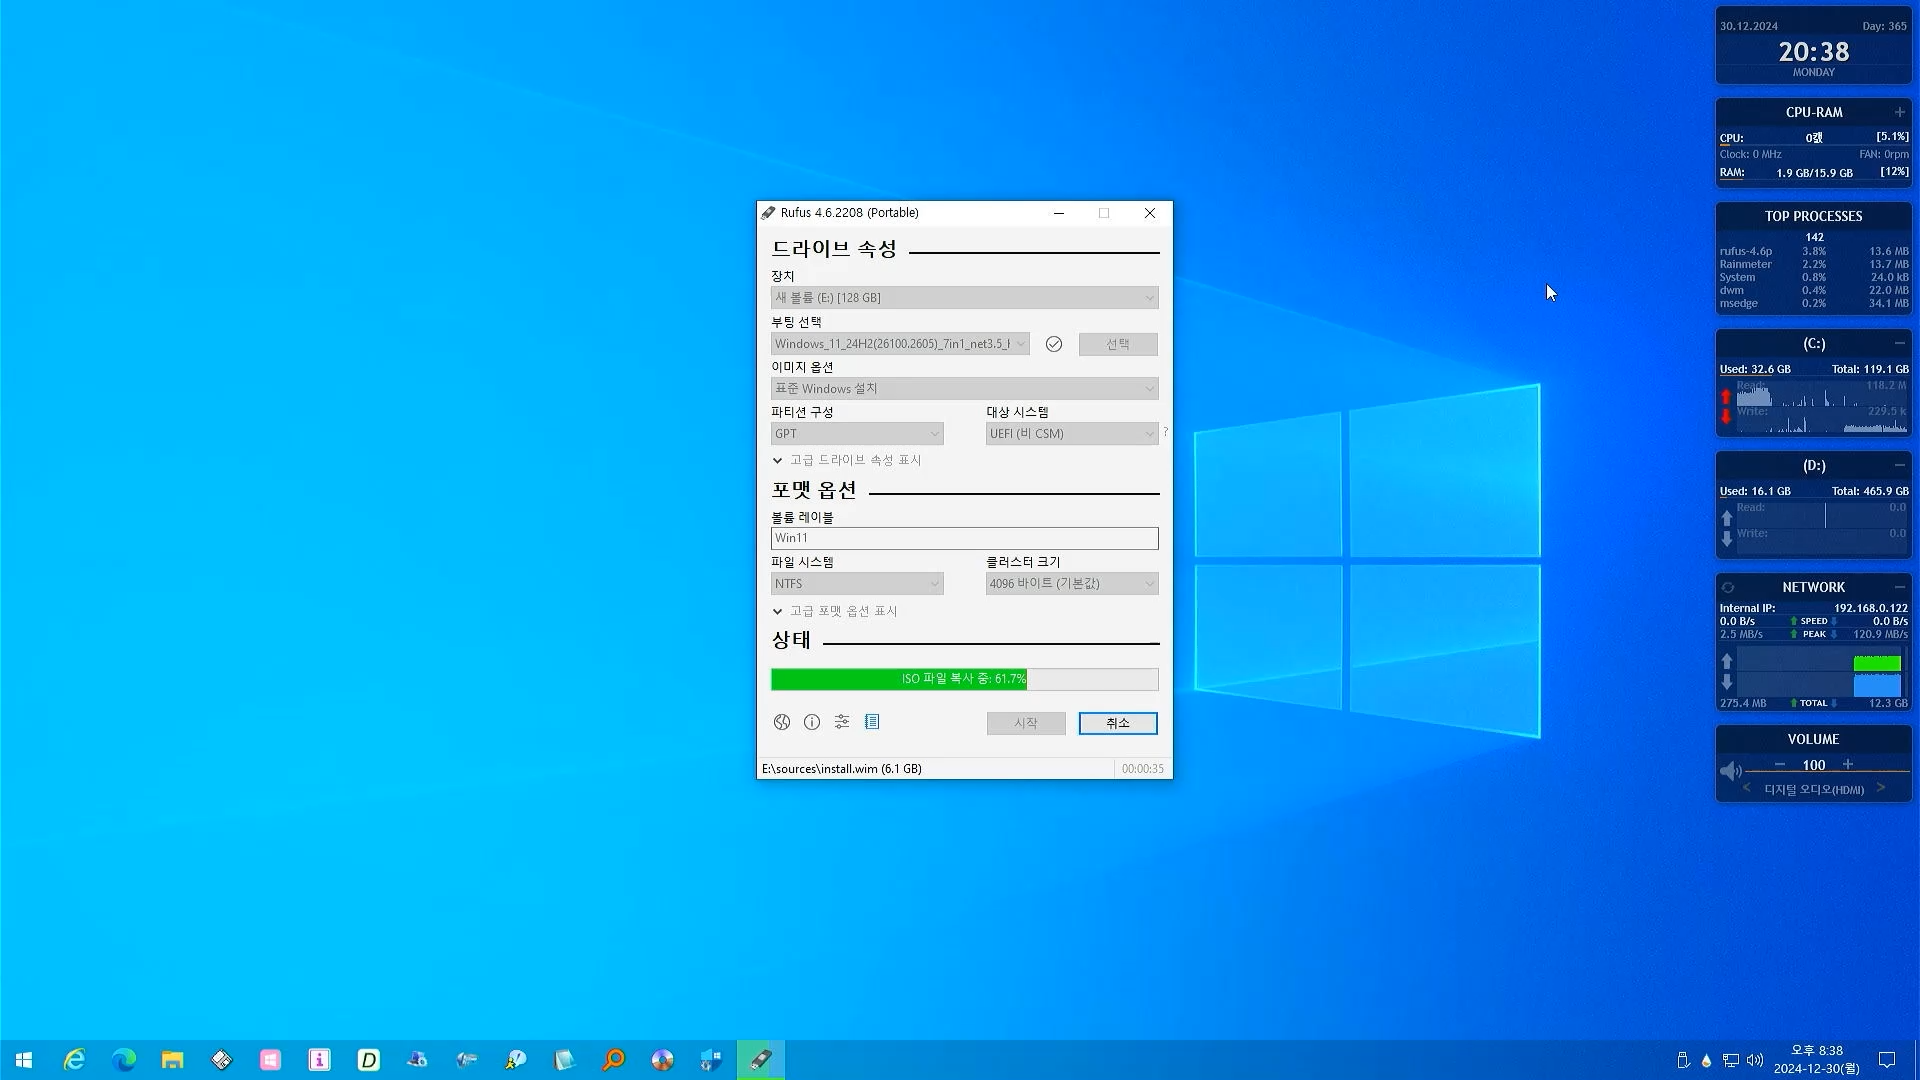Click the status bar path E:\sources\install.wim
Screen dimensions: 1920x1080
pyautogui.click(x=842, y=769)
